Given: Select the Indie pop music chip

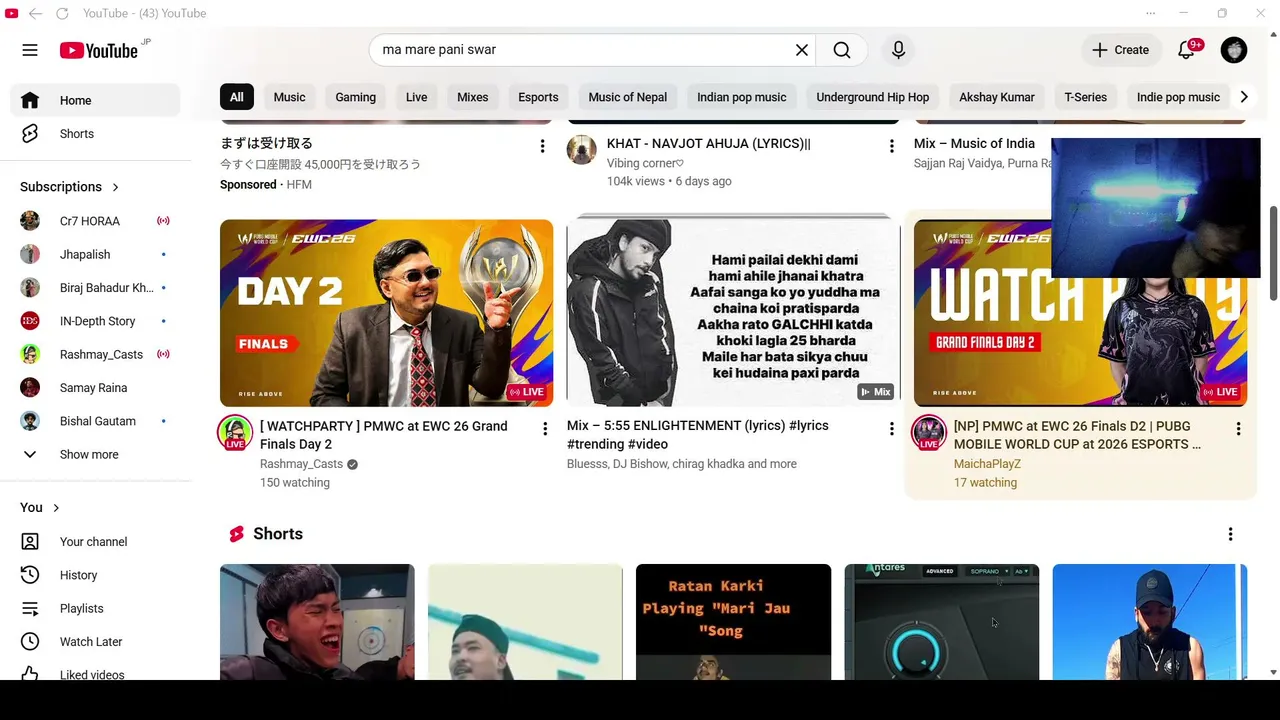Looking at the screenshot, I should click(1178, 97).
